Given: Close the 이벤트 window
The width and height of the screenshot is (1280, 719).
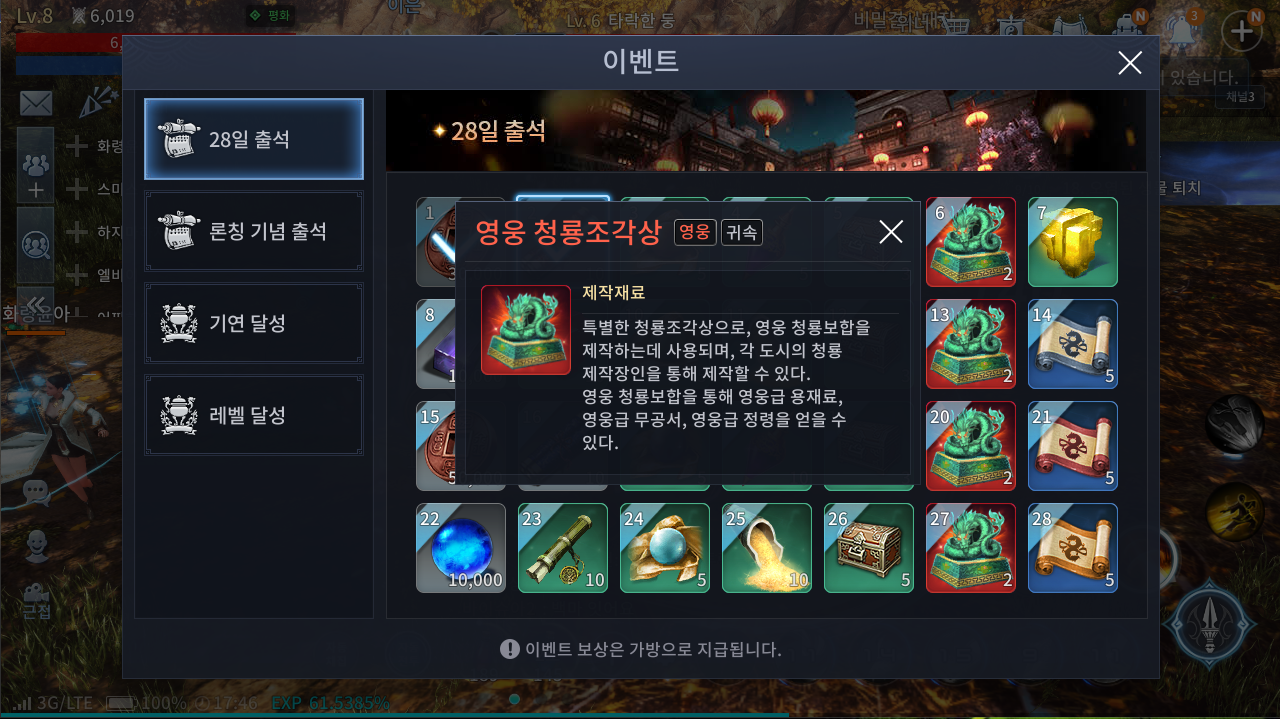Looking at the screenshot, I should (x=1130, y=63).
